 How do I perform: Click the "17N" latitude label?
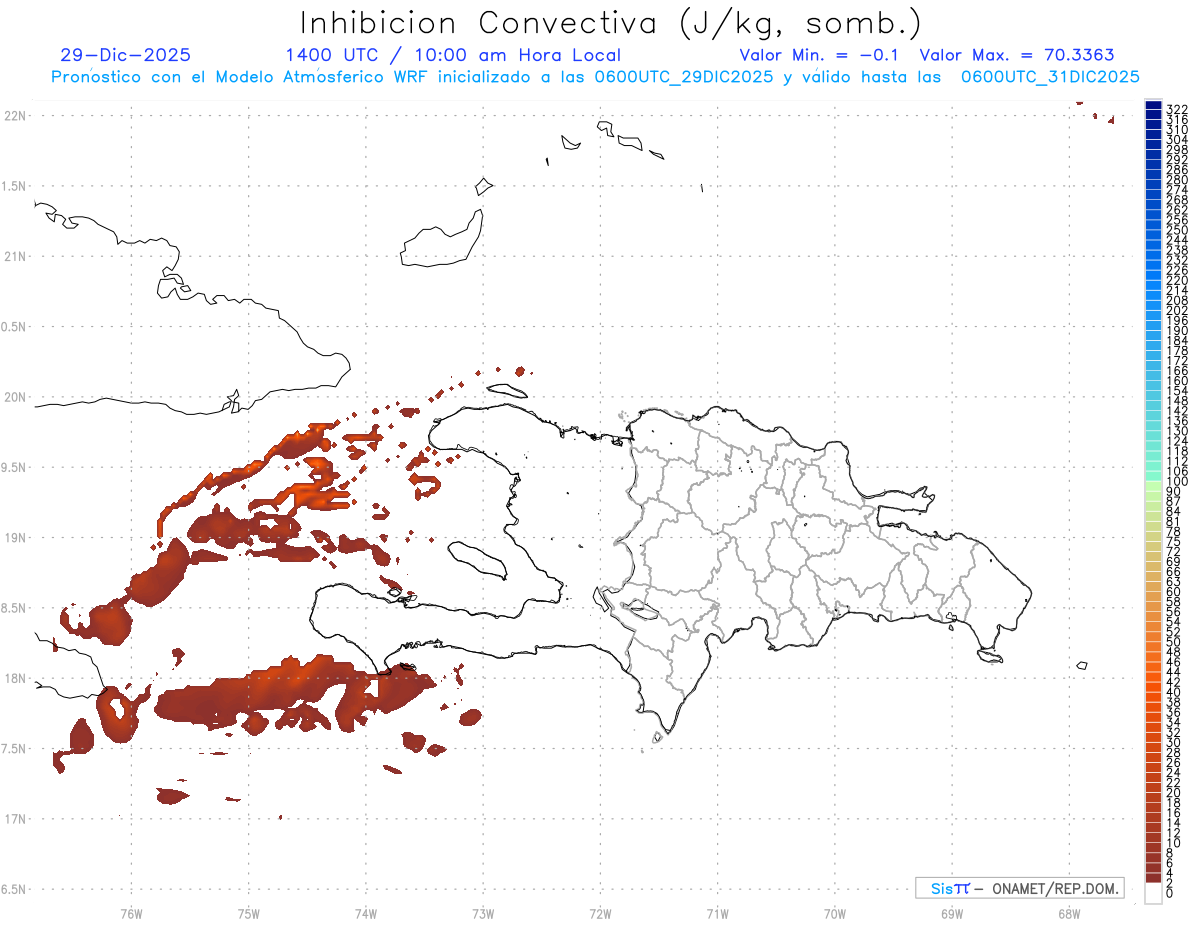coord(15,819)
